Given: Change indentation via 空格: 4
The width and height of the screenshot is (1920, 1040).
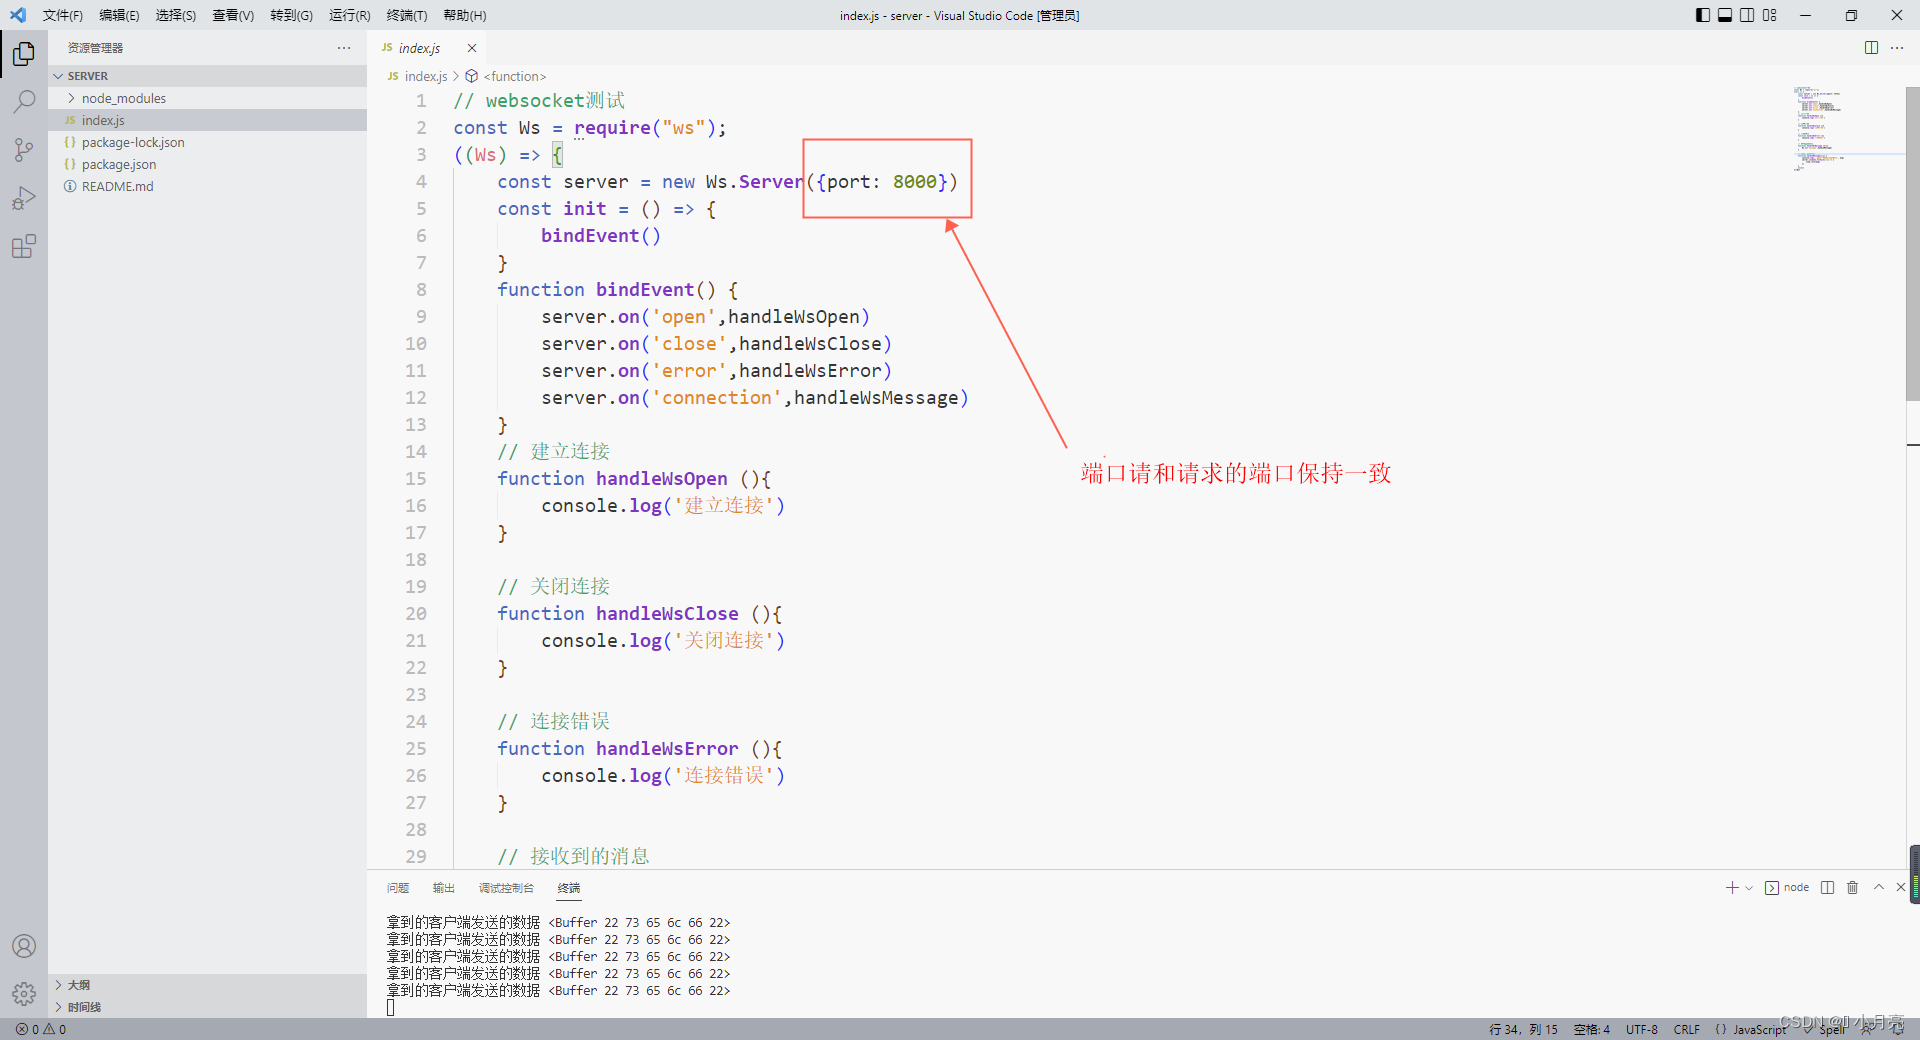Looking at the screenshot, I should click(1592, 1029).
